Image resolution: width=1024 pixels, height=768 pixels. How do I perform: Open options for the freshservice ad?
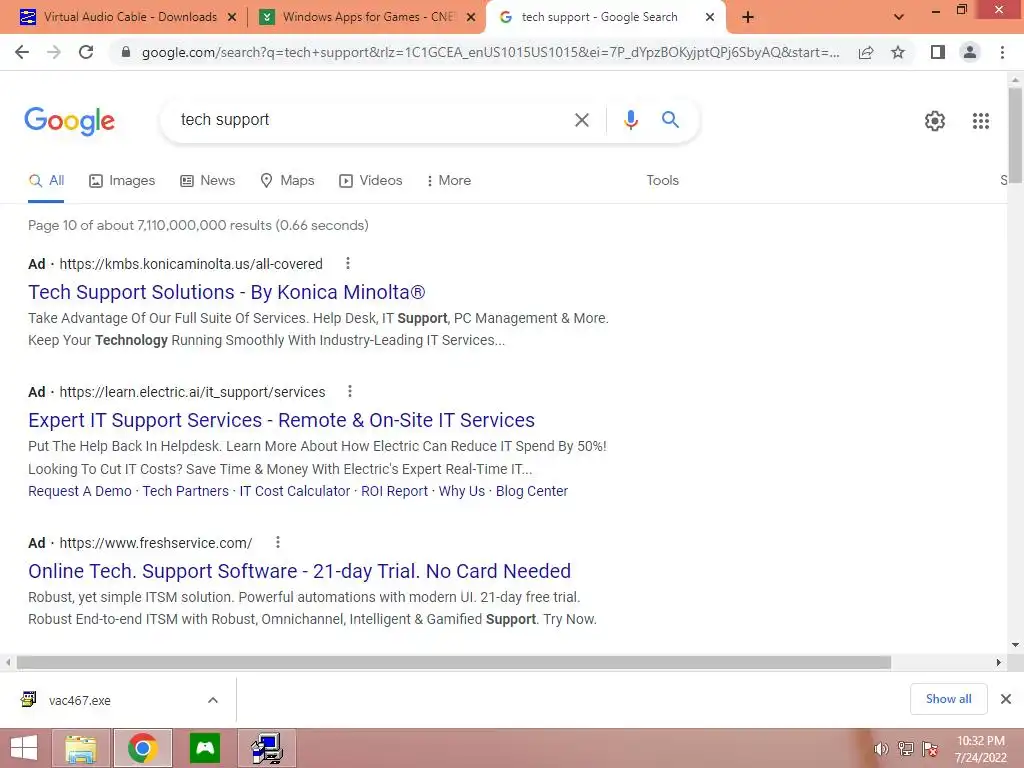(278, 542)
